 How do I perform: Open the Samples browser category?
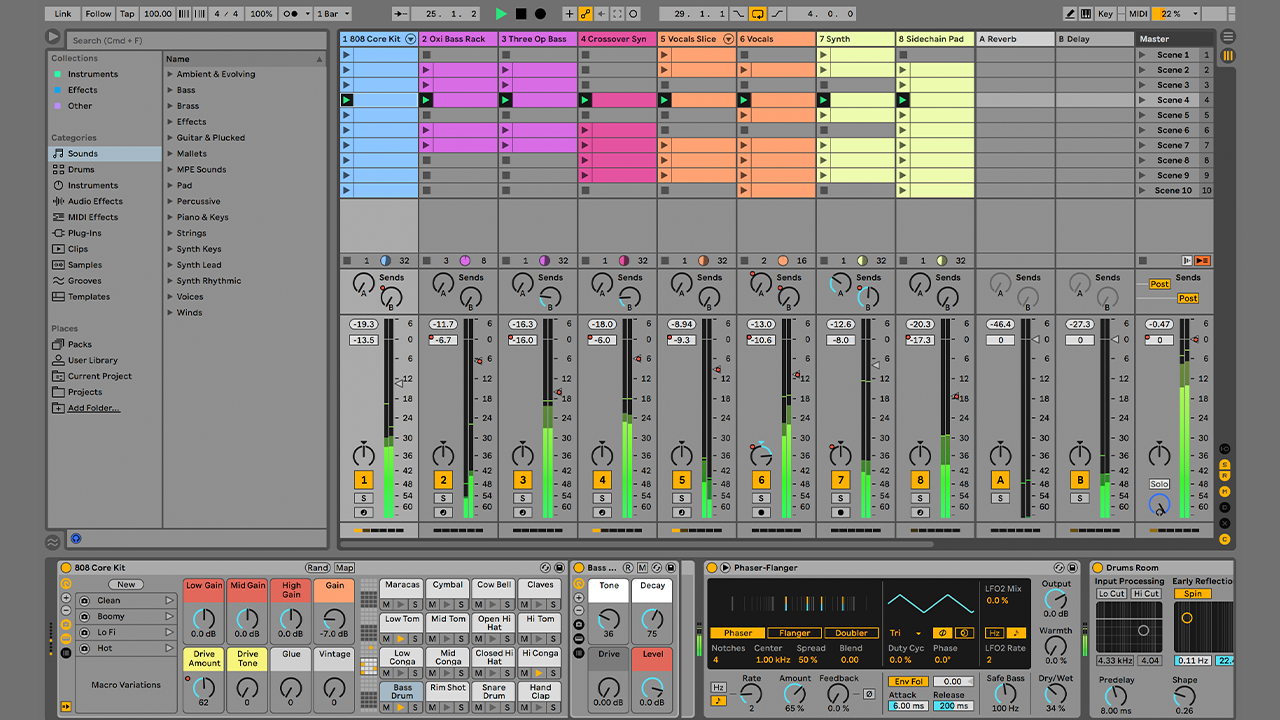click(x=85, y=265)
